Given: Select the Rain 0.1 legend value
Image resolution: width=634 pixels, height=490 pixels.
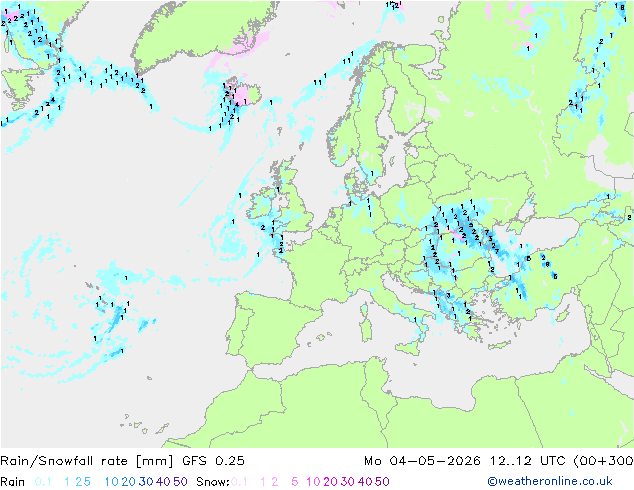Looking at the screenshot, I should [43, 482].
